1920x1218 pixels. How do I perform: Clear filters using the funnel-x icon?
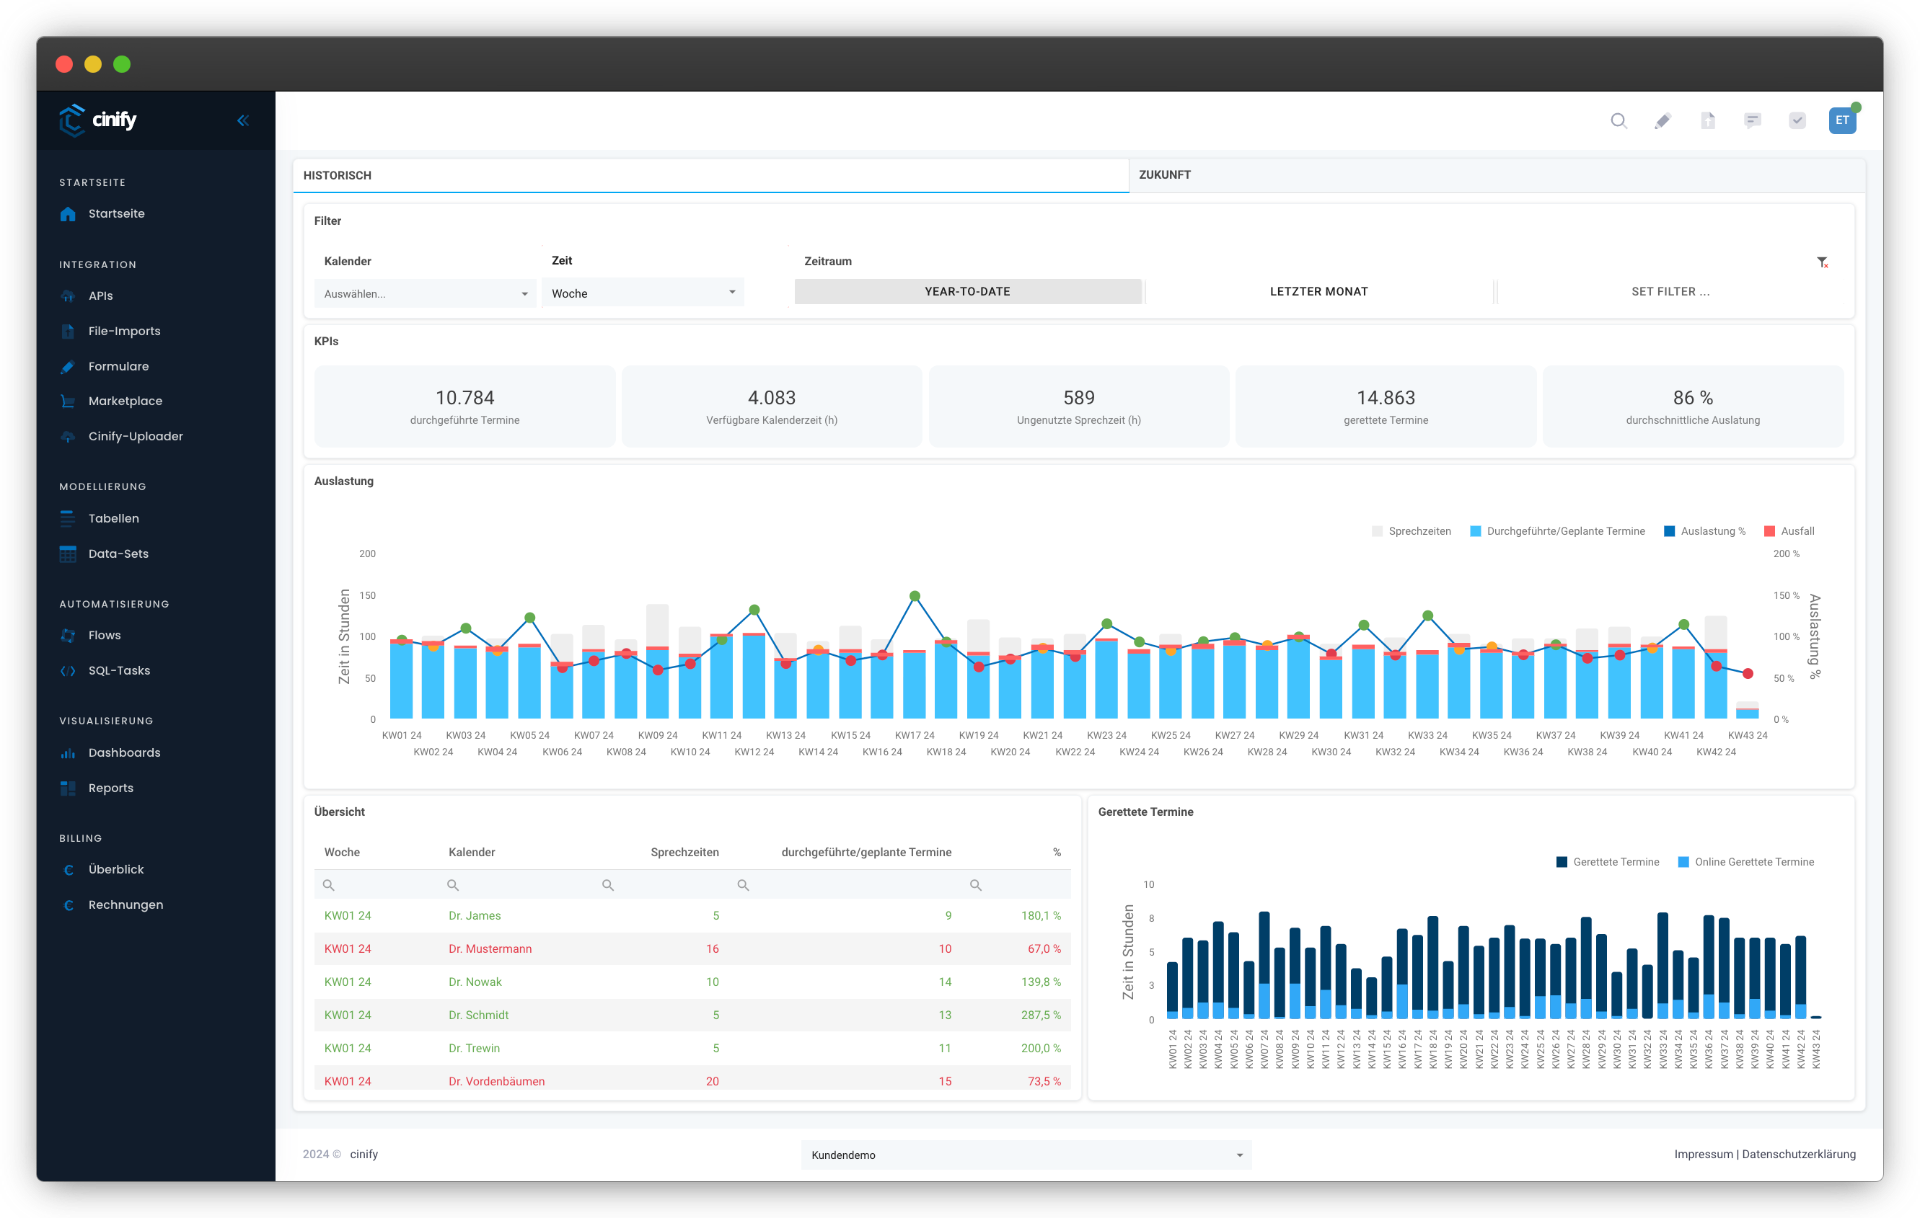click(x=1822, y=262)
